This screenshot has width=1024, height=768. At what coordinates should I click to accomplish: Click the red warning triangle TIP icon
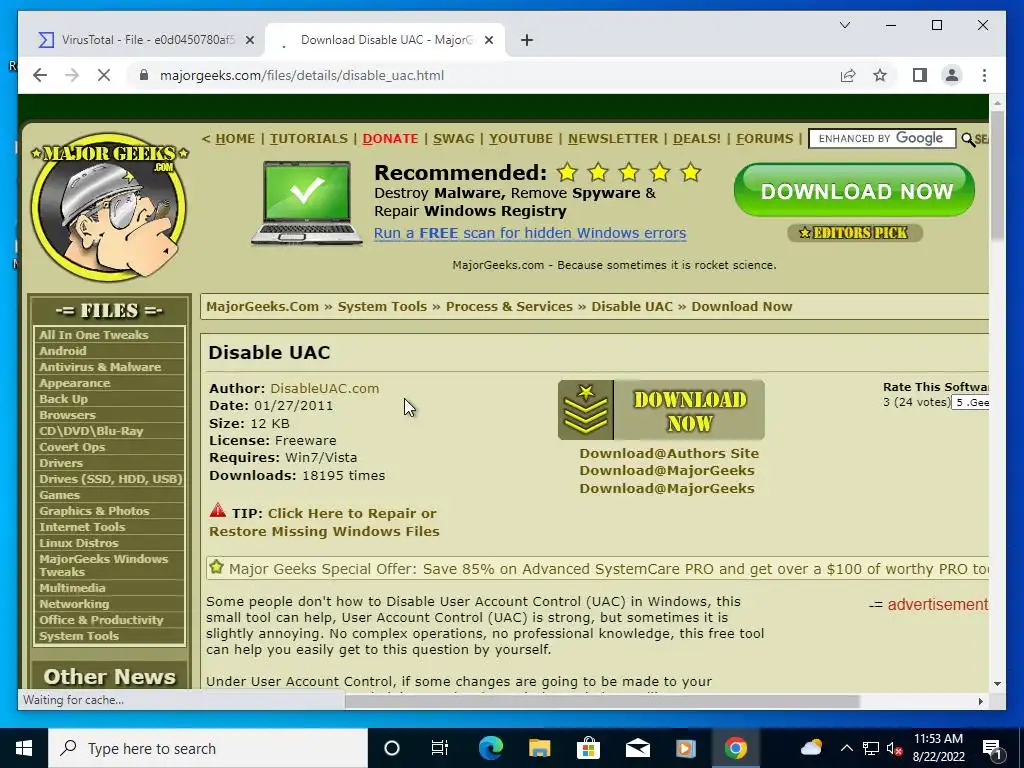tap(218, 511)
